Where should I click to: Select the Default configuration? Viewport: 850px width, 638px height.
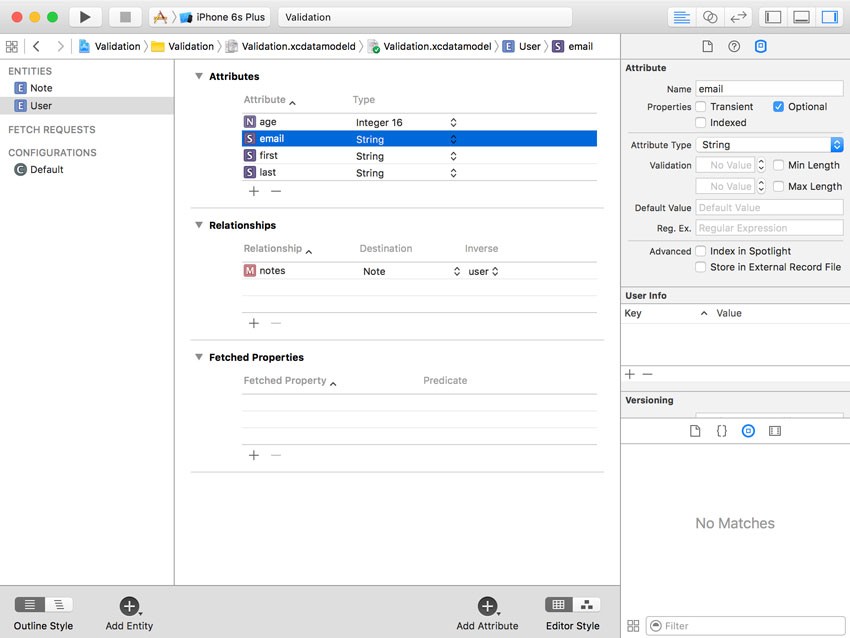click(47, 170)
